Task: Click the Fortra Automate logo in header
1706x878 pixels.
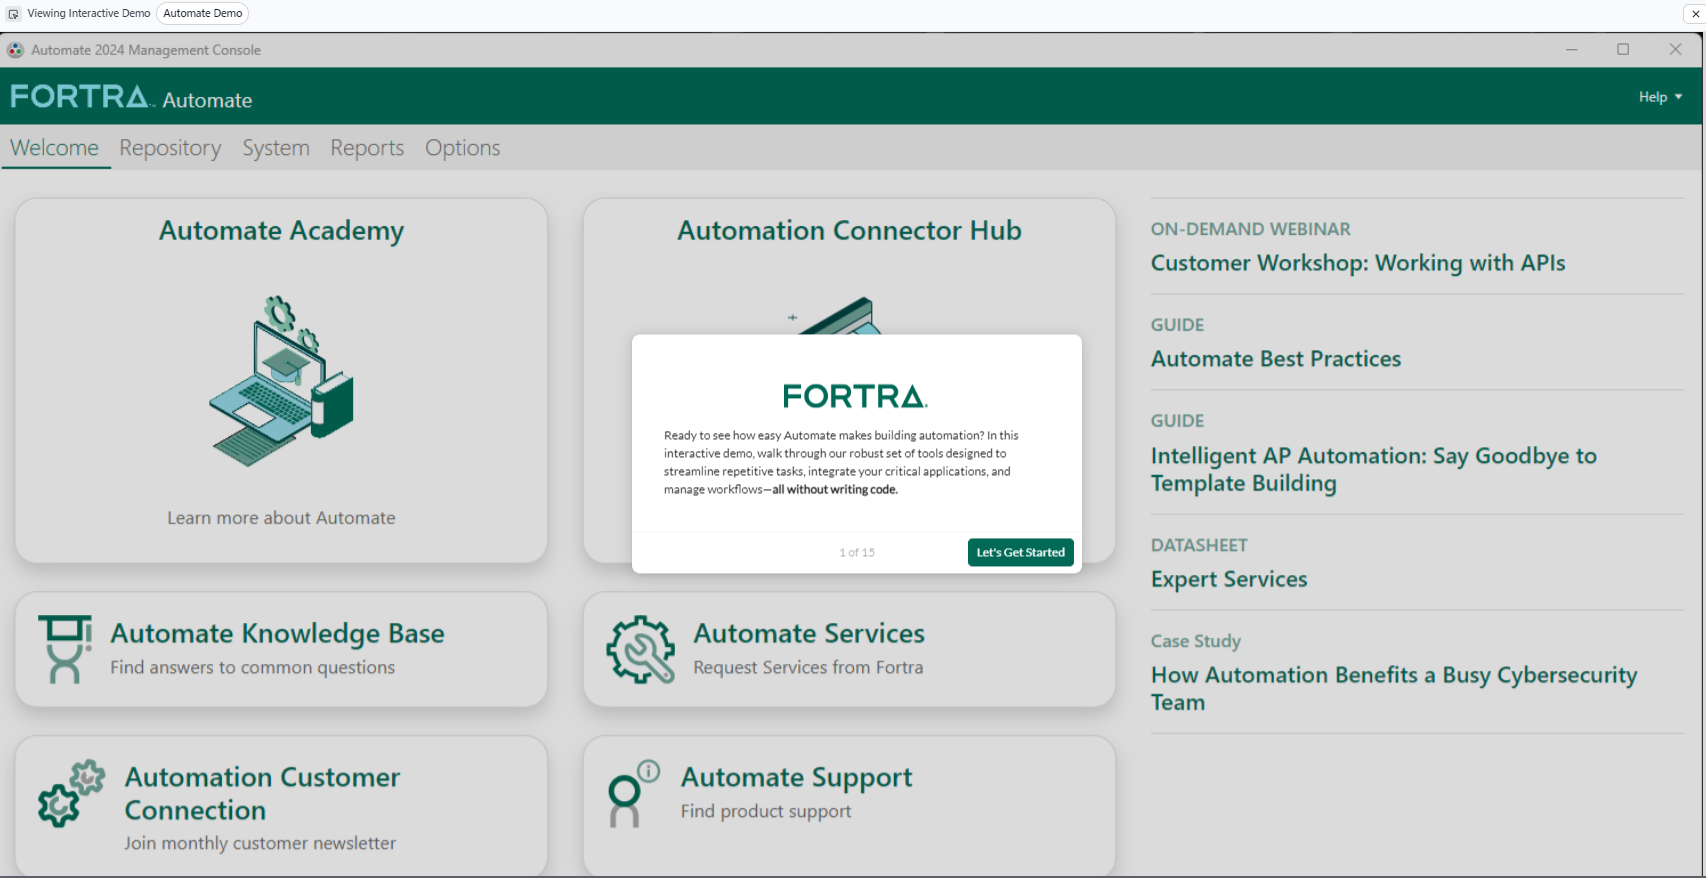Action: pos(131,97)
